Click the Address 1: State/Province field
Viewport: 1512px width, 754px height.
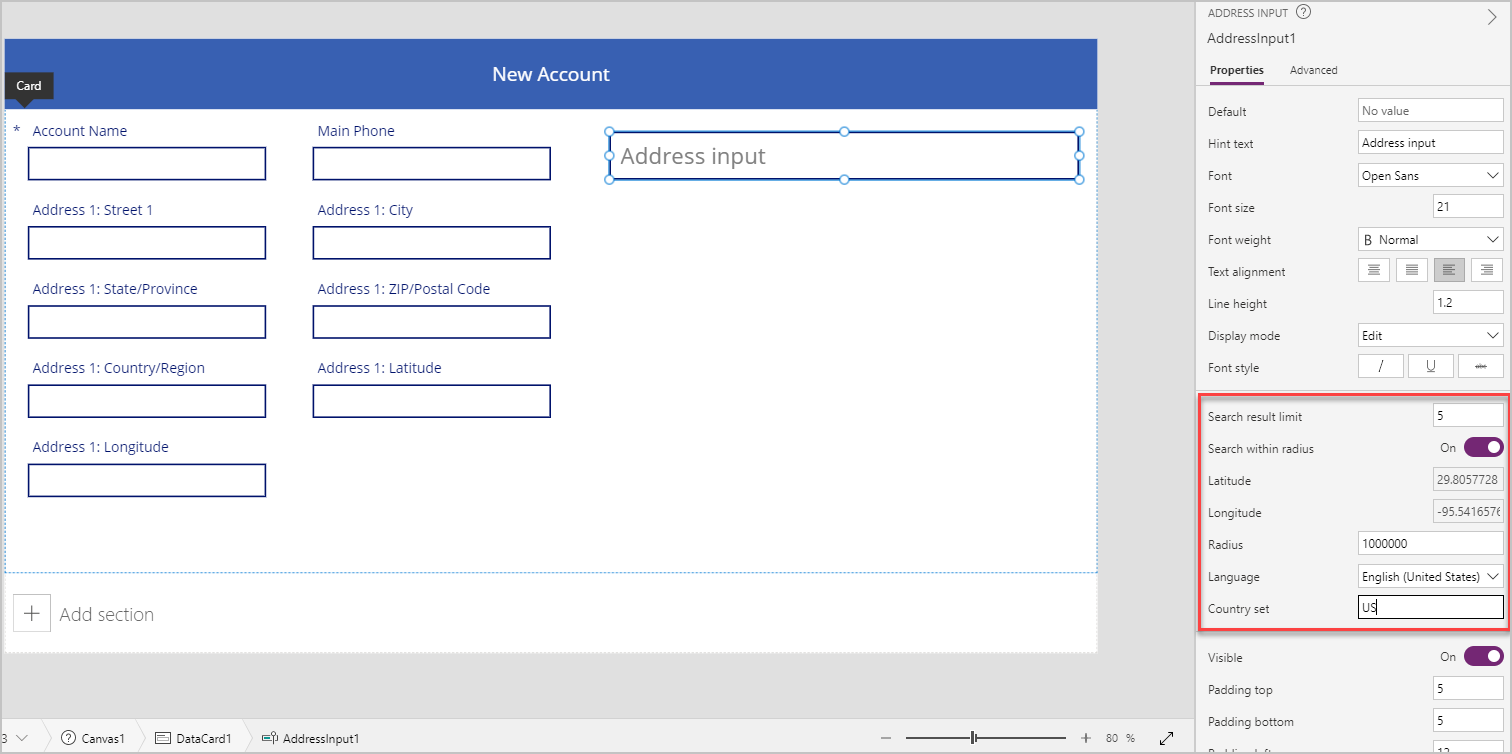147,322
